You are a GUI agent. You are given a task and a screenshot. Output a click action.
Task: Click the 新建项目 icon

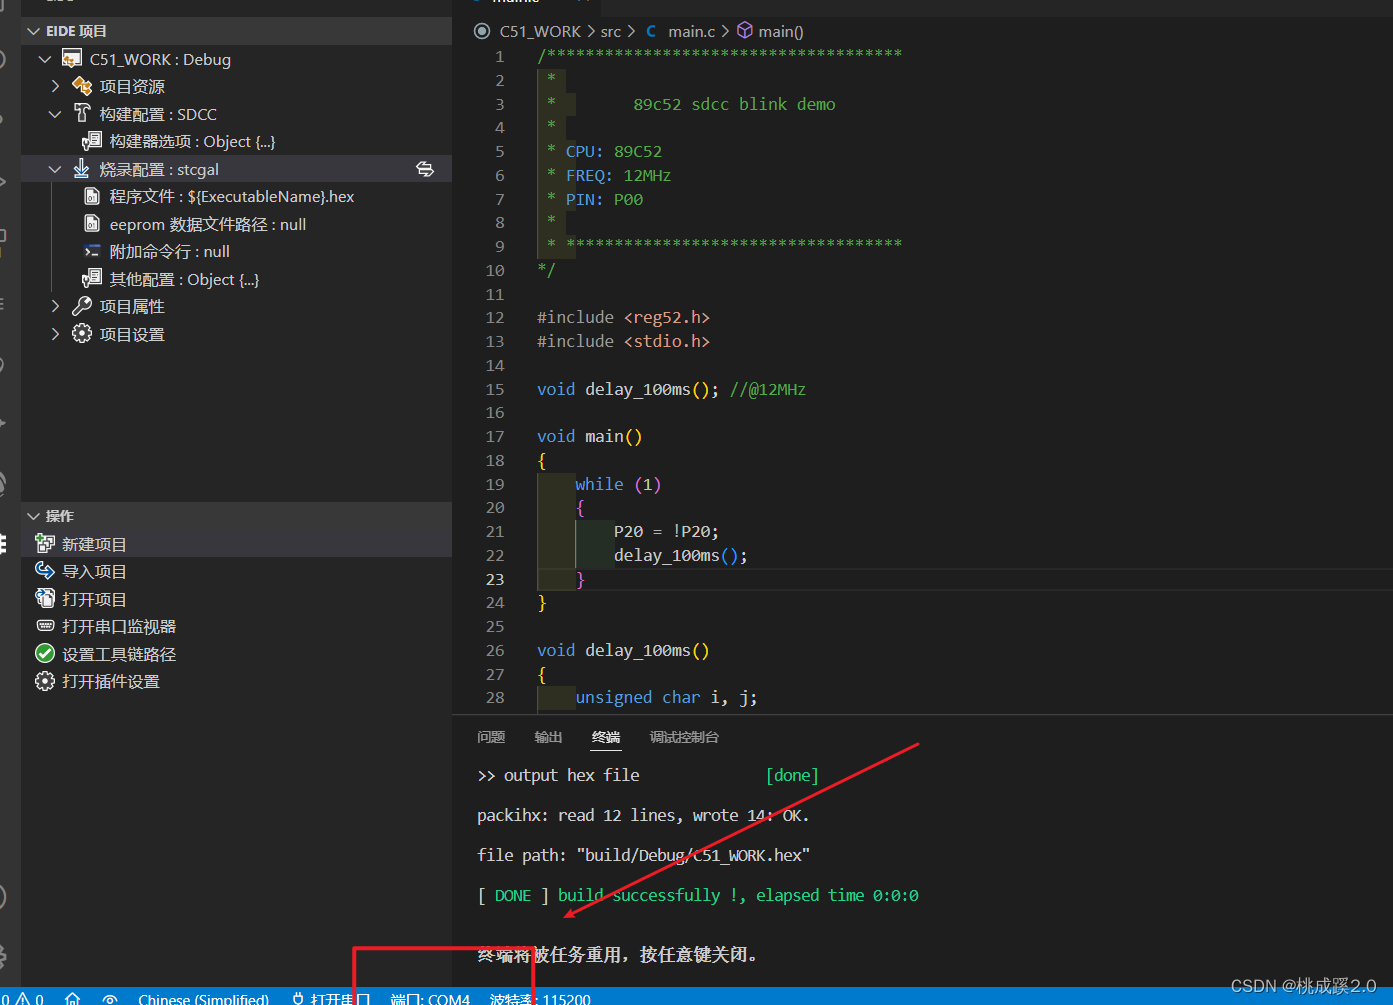tap(45, 543)
